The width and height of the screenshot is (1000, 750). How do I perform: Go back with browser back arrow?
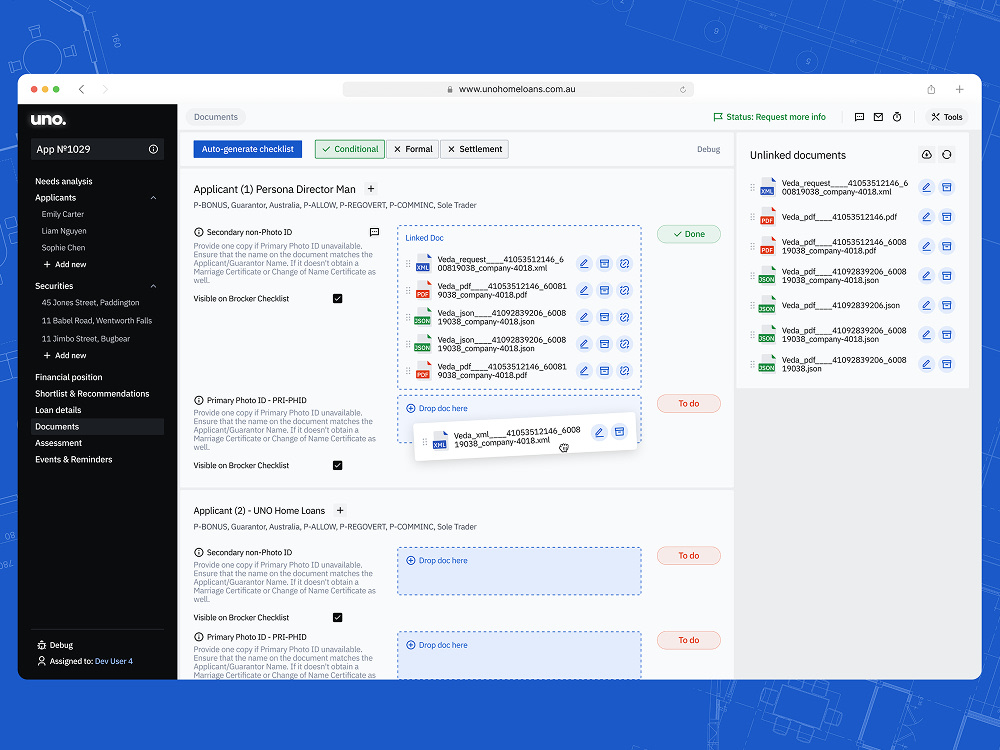[x=82, y=89]
